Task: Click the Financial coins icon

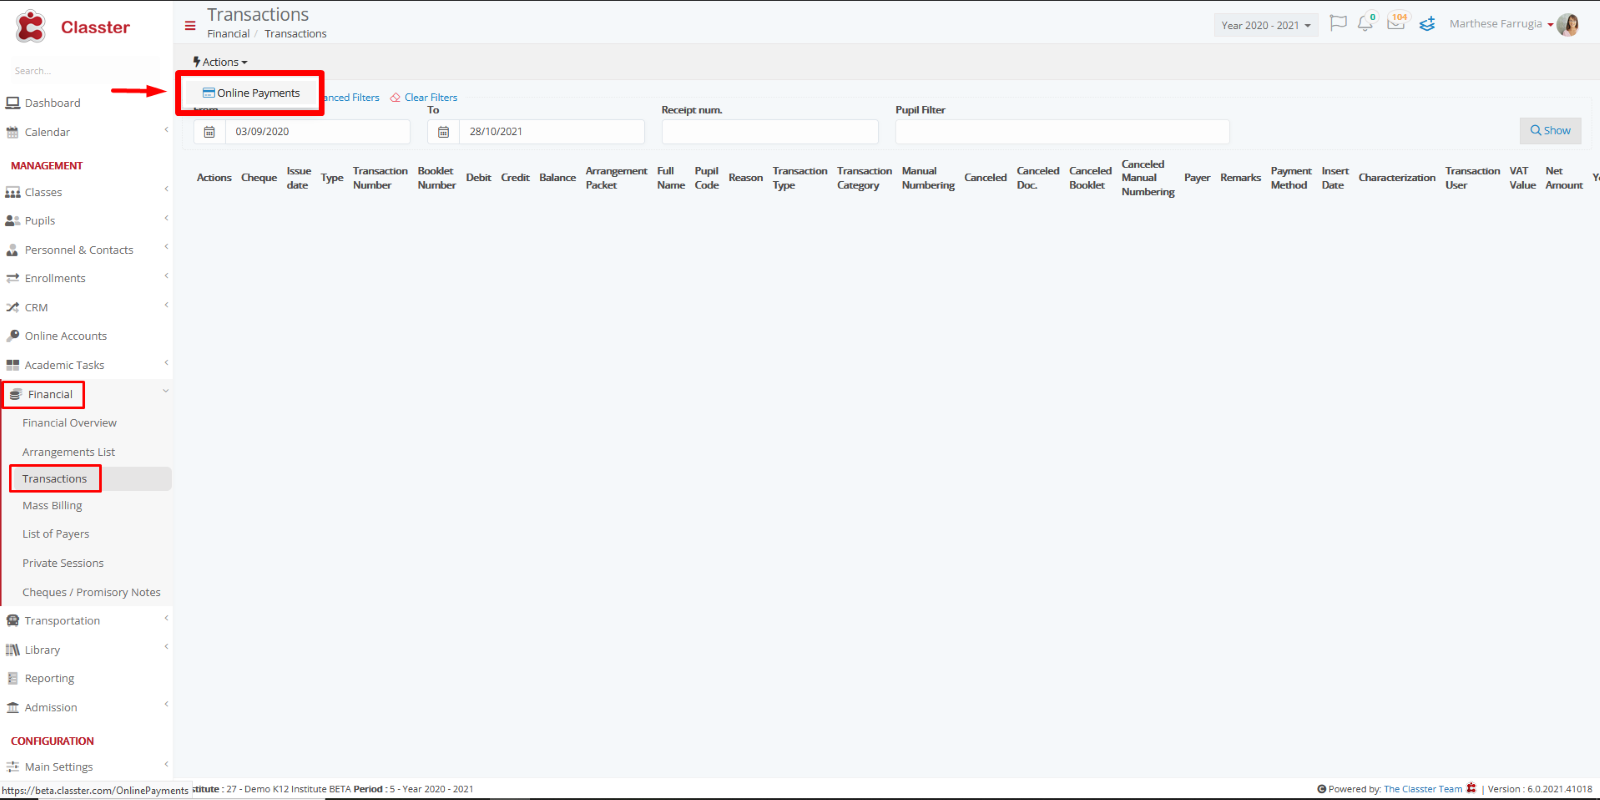Action: pos(16,394)
